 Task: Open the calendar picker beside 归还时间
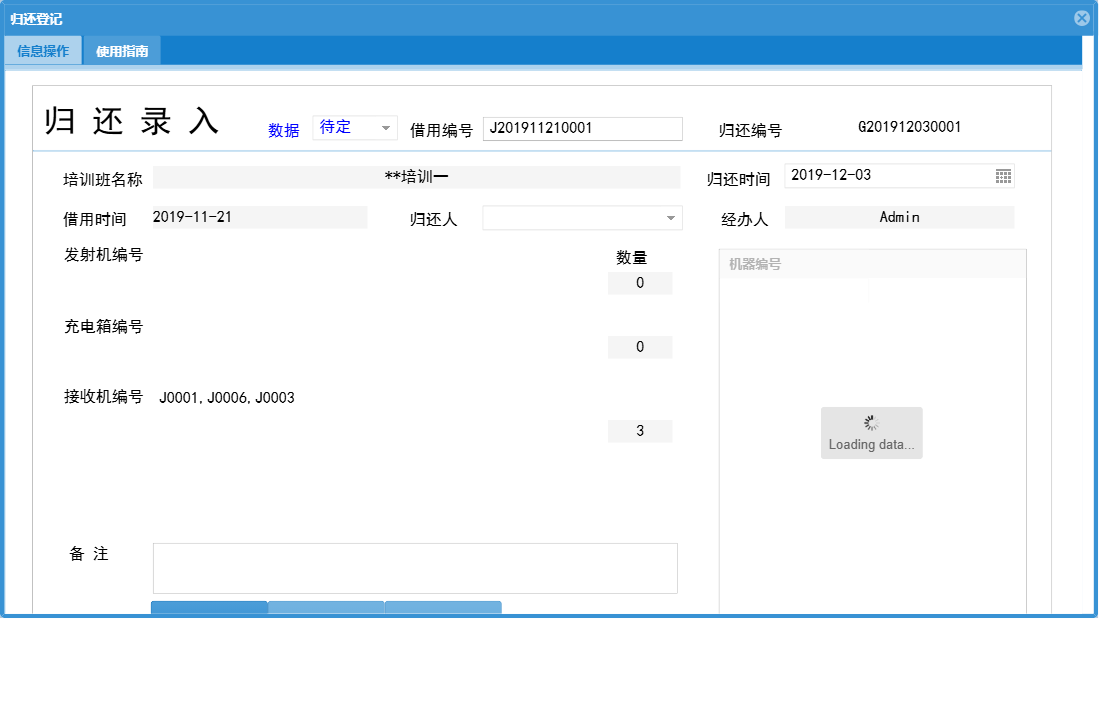click(1003, 175)
